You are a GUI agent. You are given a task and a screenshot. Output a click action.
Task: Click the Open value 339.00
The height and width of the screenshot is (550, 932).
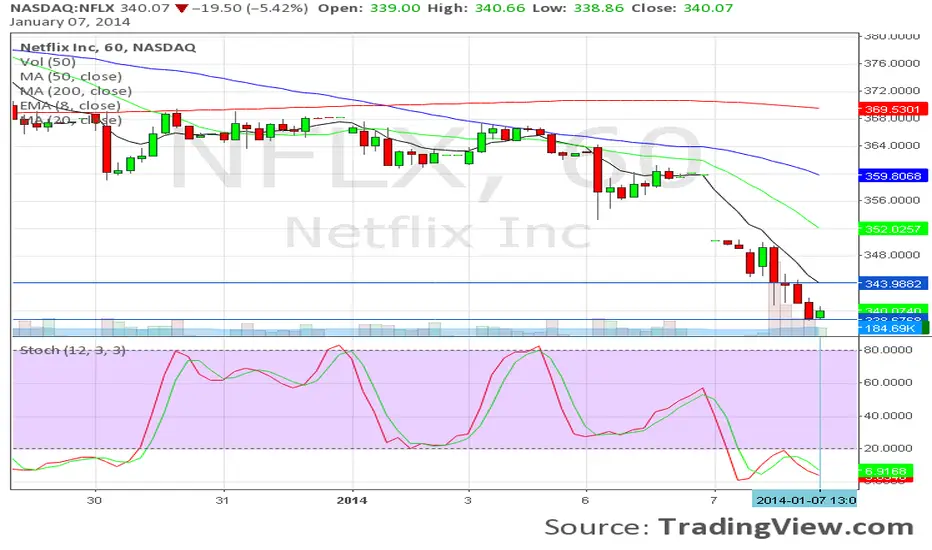point(395,8)
